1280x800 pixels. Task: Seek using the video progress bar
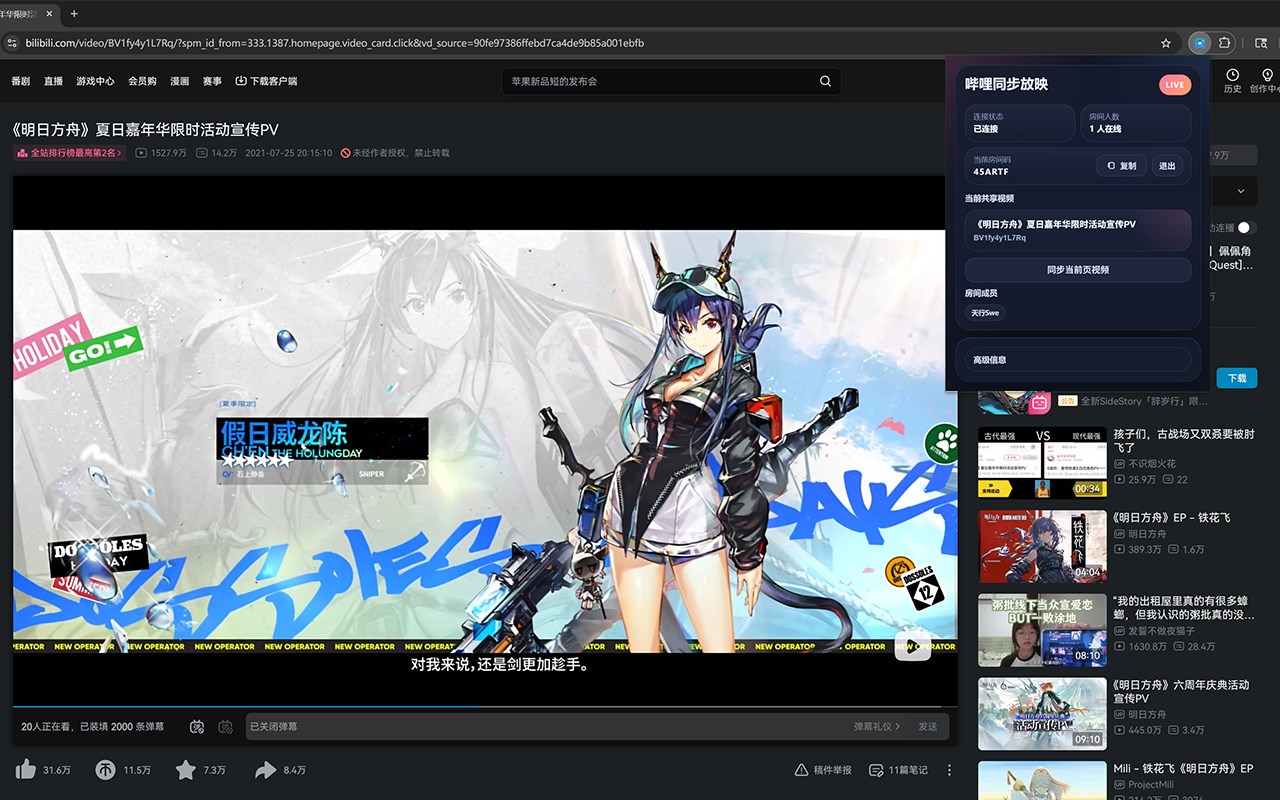click(485, 708)
